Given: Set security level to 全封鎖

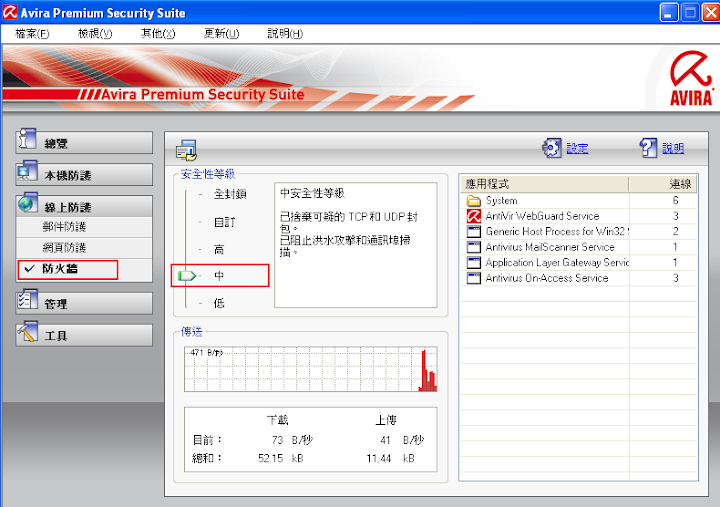Looking at the screenshot, I should (x=230, y=194).
